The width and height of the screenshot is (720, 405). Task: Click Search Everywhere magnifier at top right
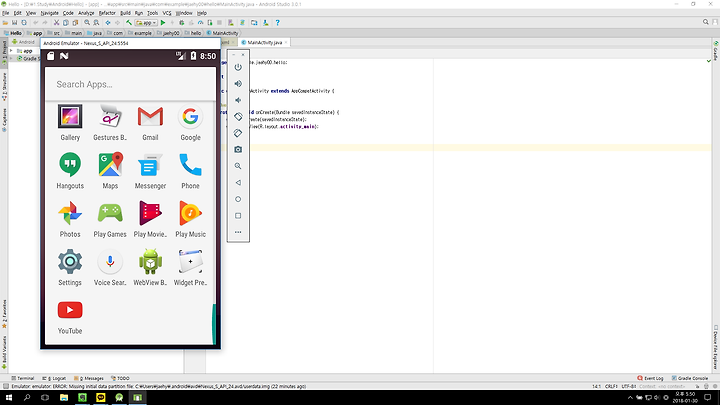pos(706,22)
